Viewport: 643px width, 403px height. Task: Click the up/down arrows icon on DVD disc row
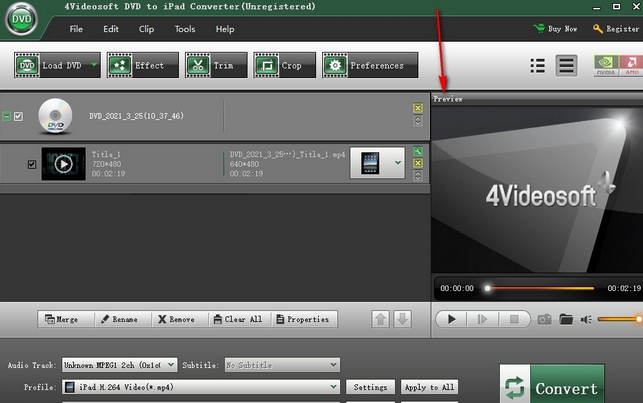[x=417, y=121]
